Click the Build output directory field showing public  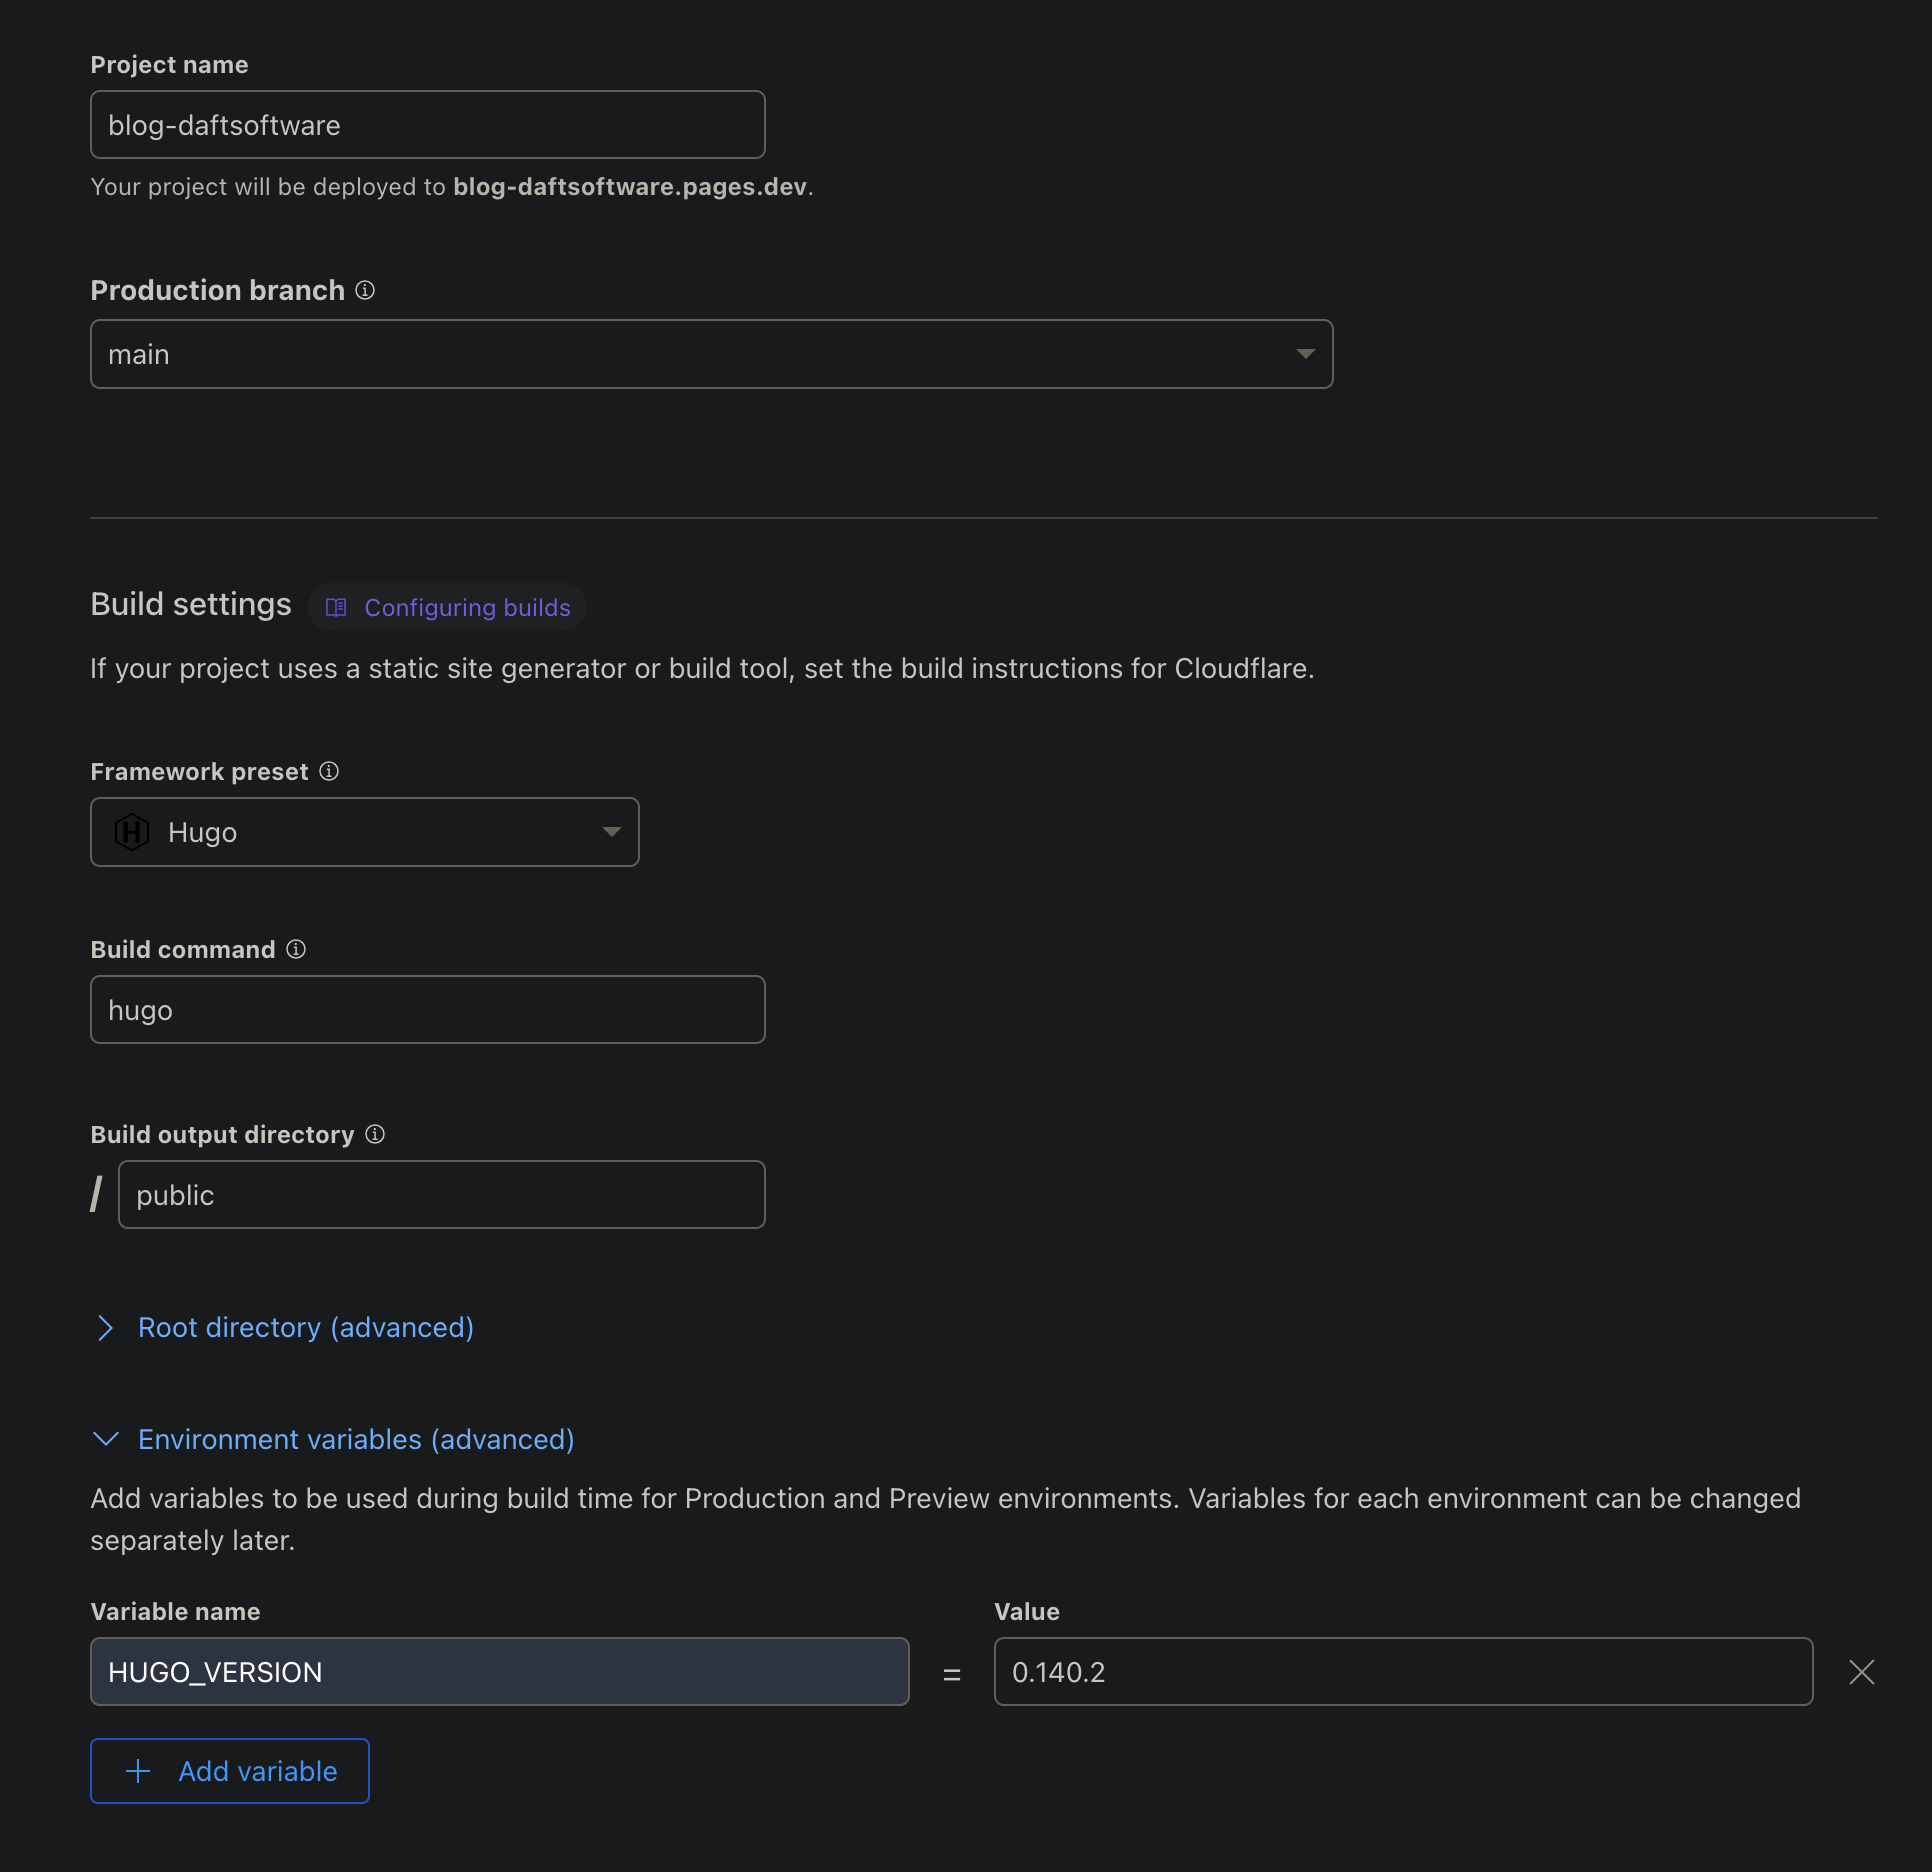pos(441,1194)
